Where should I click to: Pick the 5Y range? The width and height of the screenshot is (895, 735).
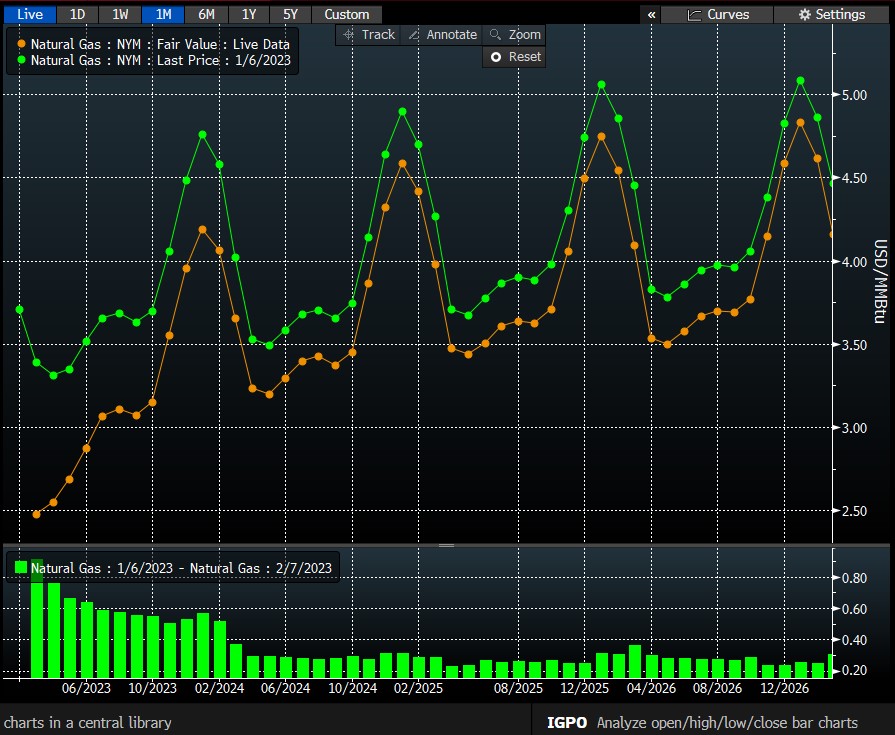tap(290, 14)
